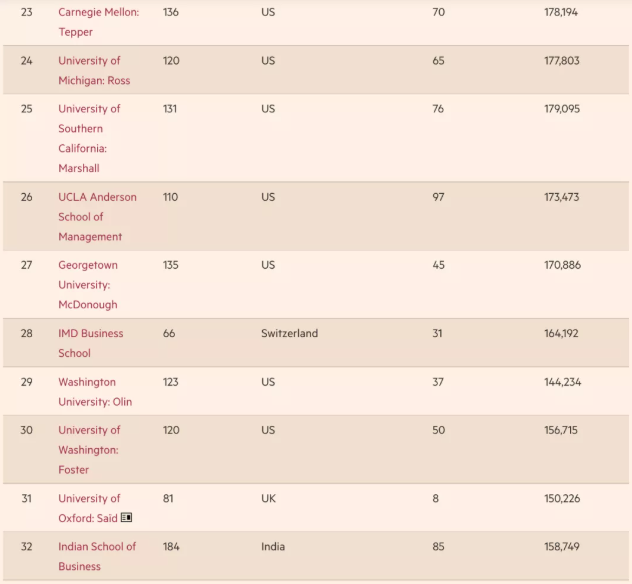Open the Carnegie Mellon: Tepper link

[x=98, y=22]
